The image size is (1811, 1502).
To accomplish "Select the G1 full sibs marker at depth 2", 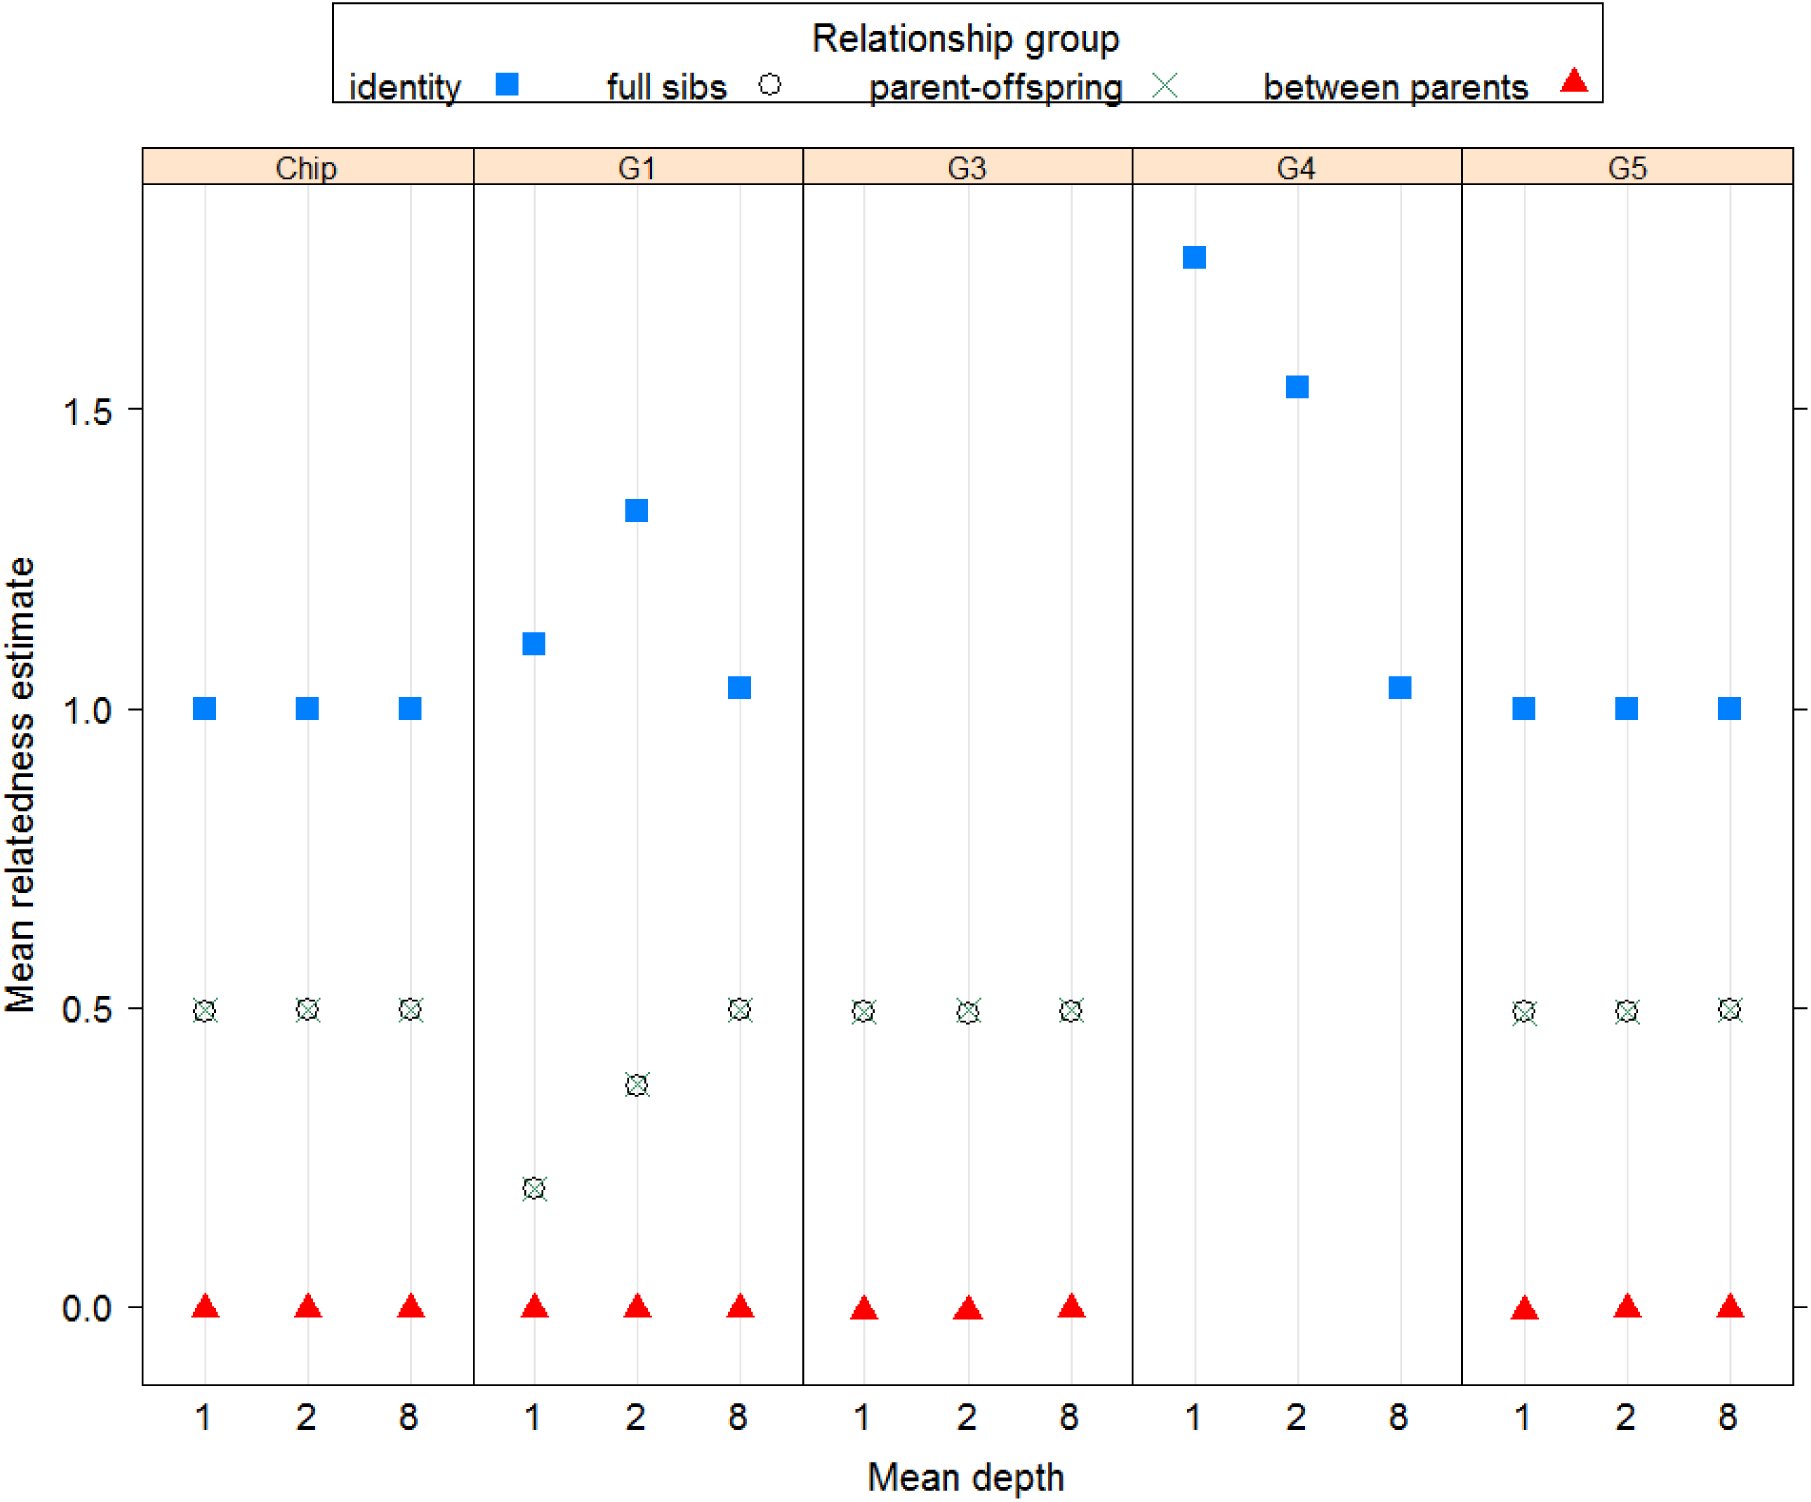I will point(637,1085).
